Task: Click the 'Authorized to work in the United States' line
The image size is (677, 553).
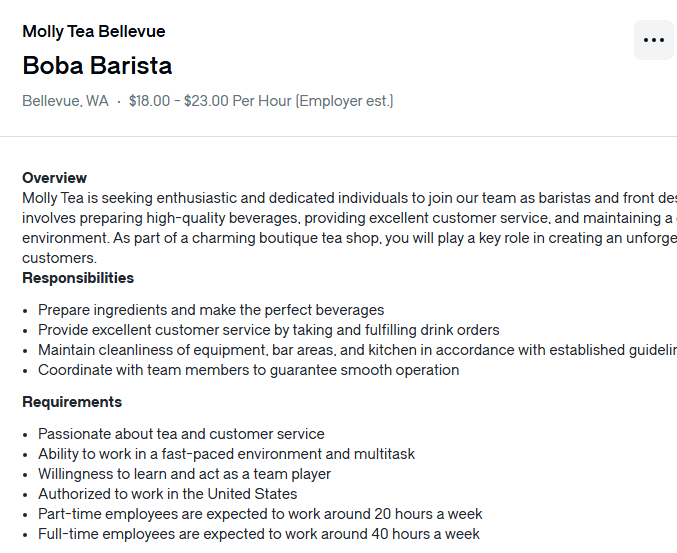Action: [168, 494]
